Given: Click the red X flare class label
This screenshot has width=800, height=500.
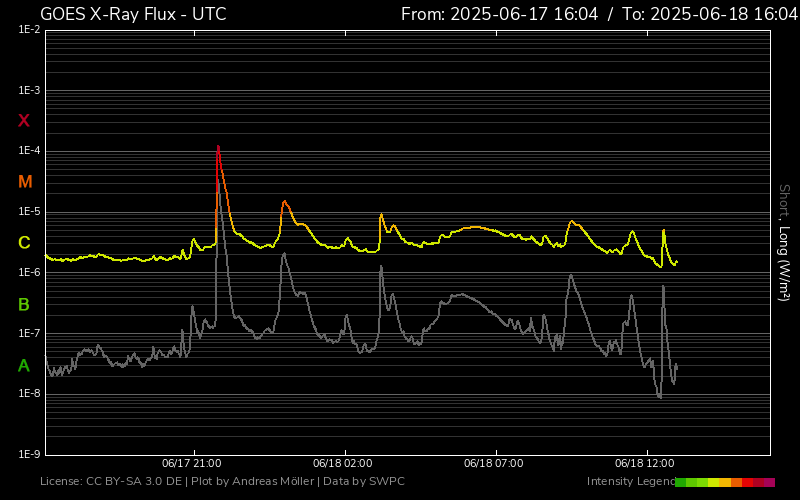Looking at the screenshot, I should point(24,121).
